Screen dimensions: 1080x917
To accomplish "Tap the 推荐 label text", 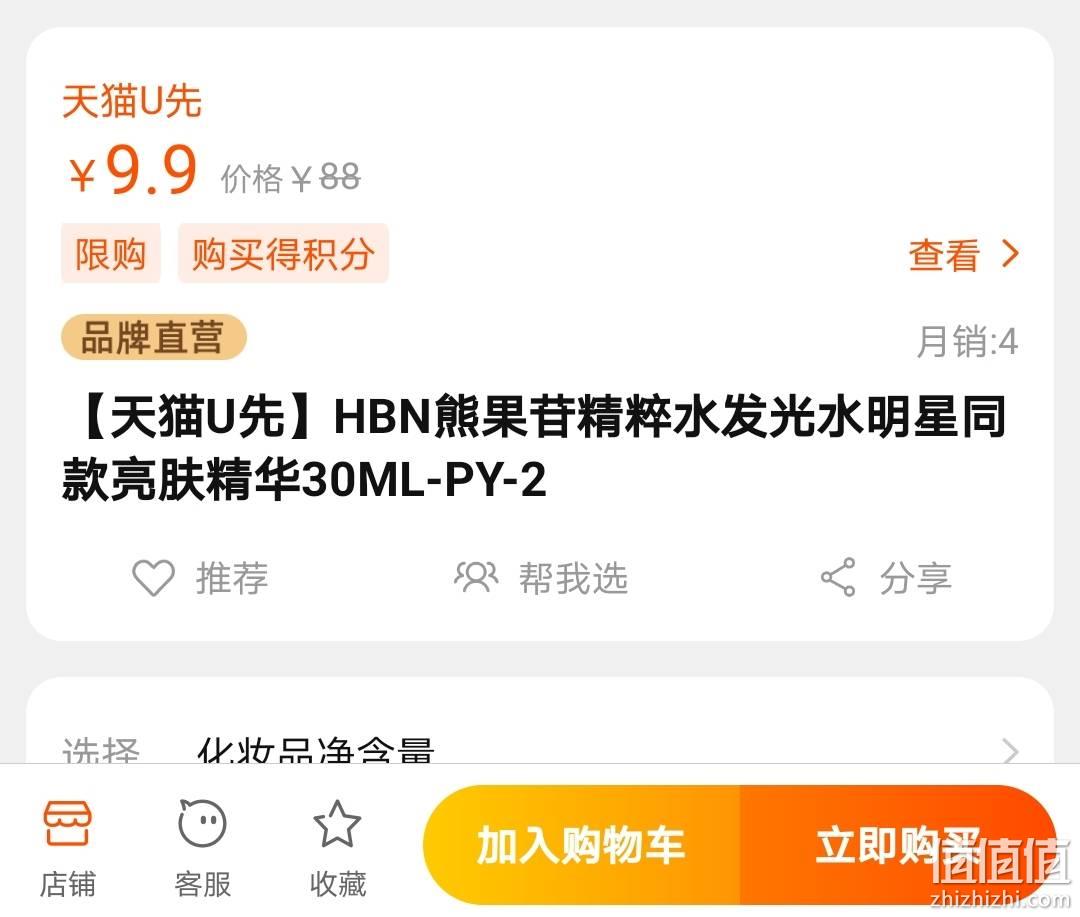I will pos(232,578).
